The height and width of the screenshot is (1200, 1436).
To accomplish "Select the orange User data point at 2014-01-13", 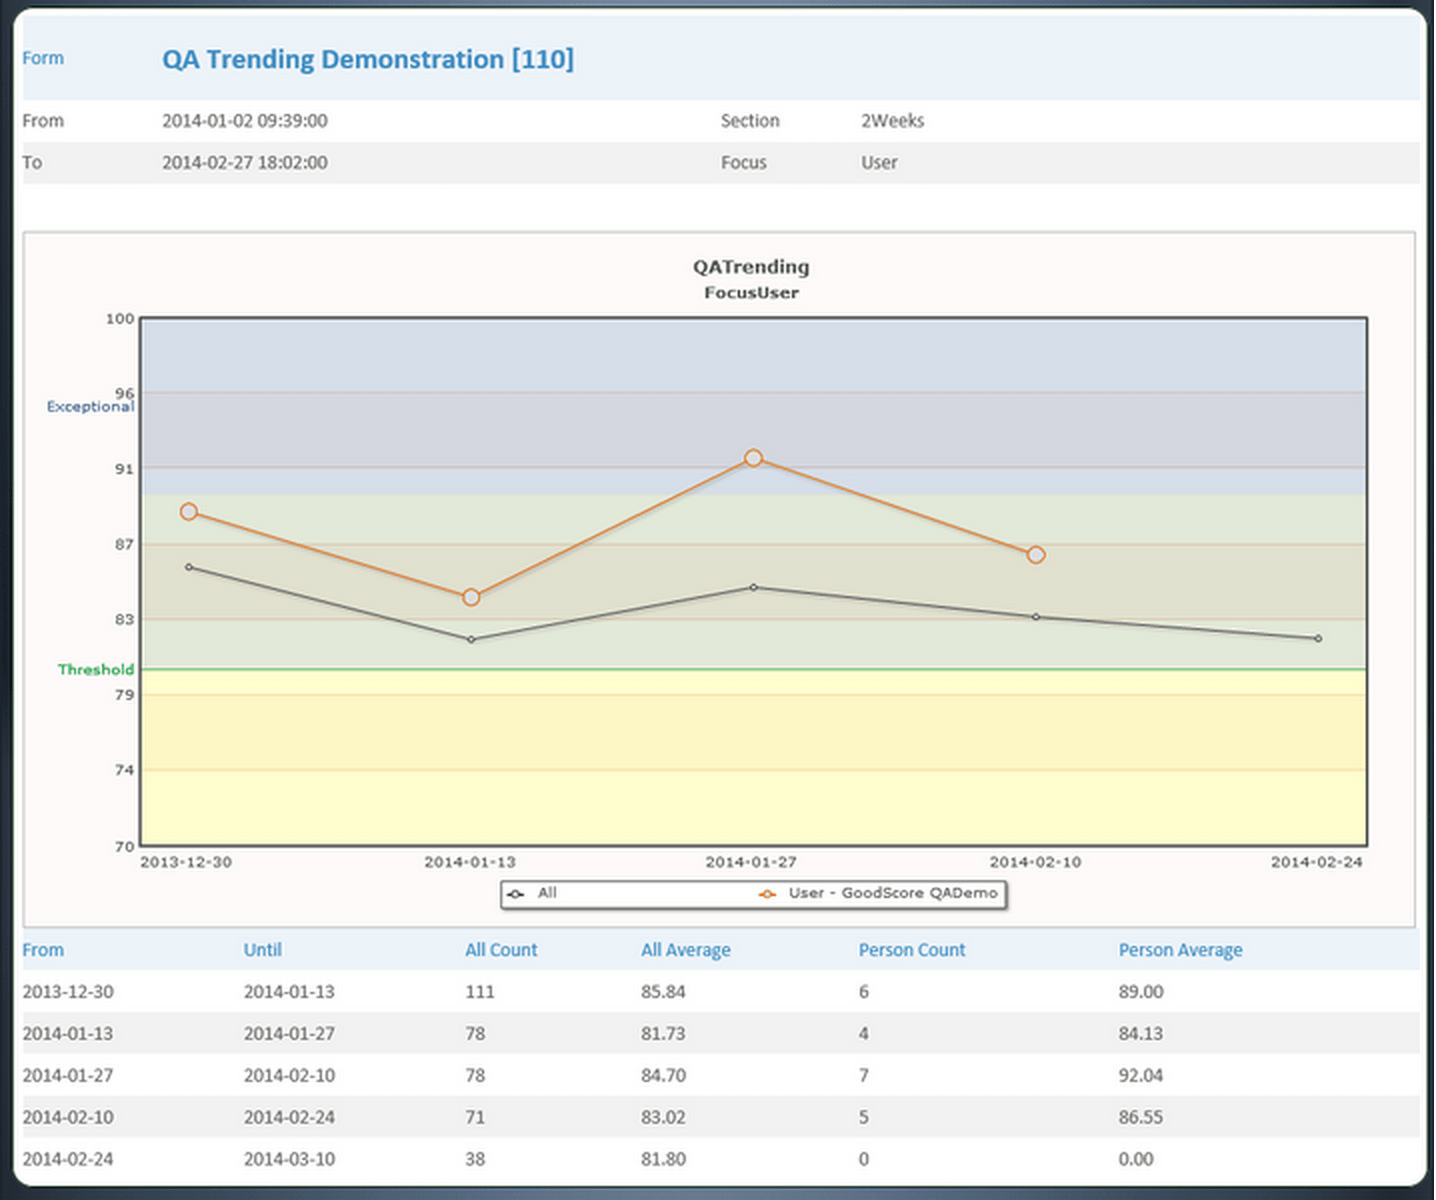I will 471,597.
